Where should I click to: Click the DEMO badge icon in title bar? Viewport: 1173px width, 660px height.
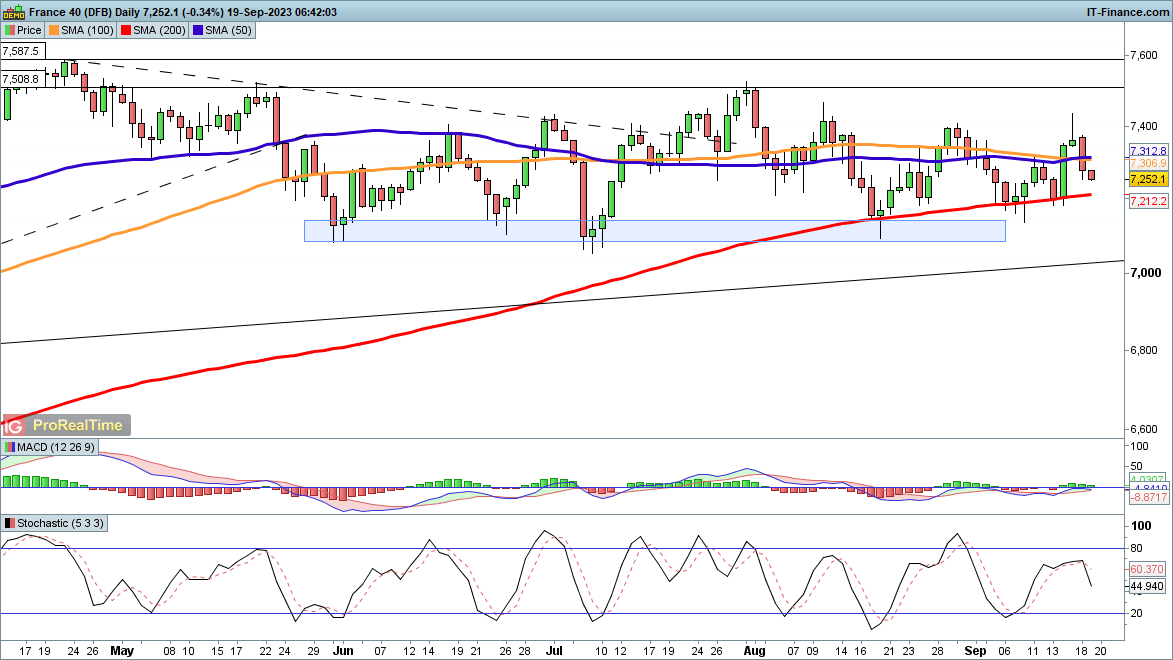13,12
